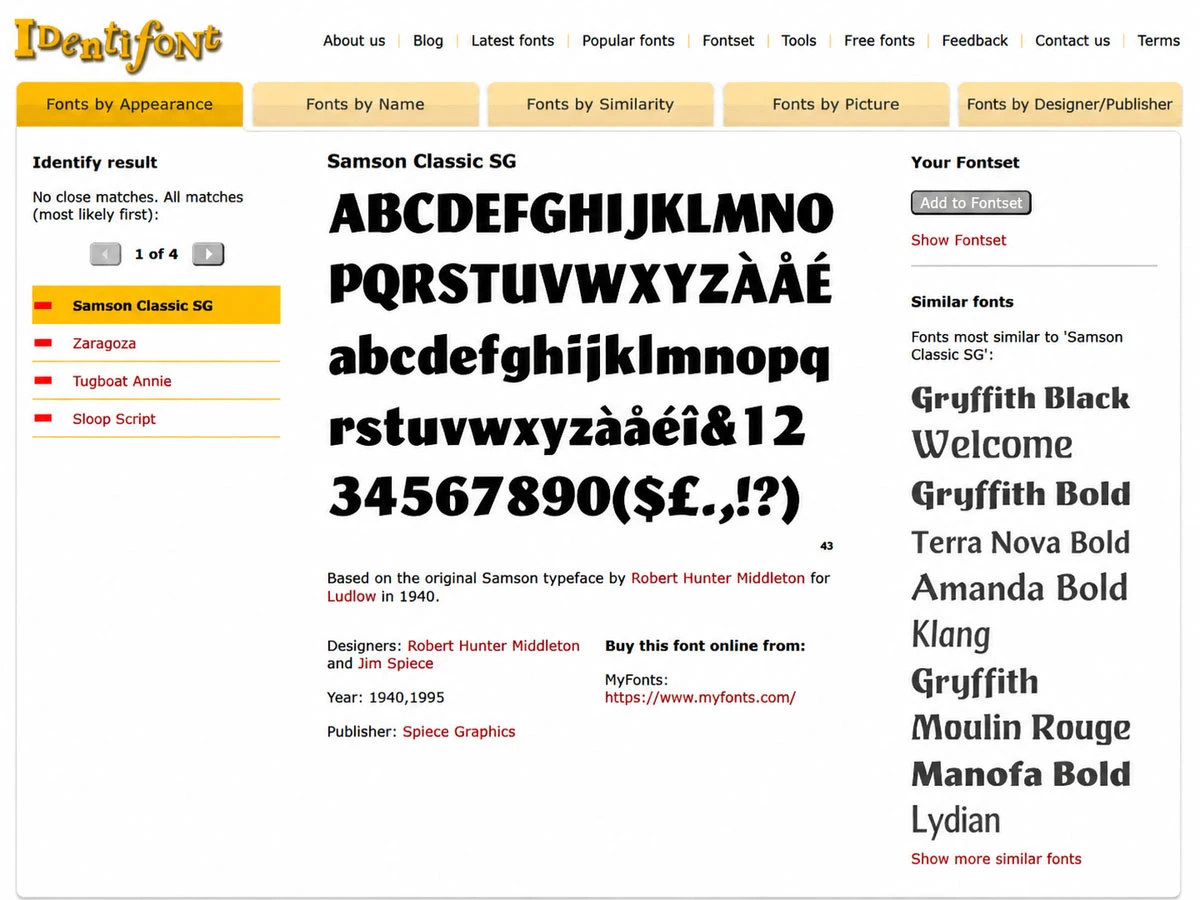Switch to Fonts by Similarity tab
Image resolution: width=1200 pixels, height=900 pixels.
tap(600, 104)
